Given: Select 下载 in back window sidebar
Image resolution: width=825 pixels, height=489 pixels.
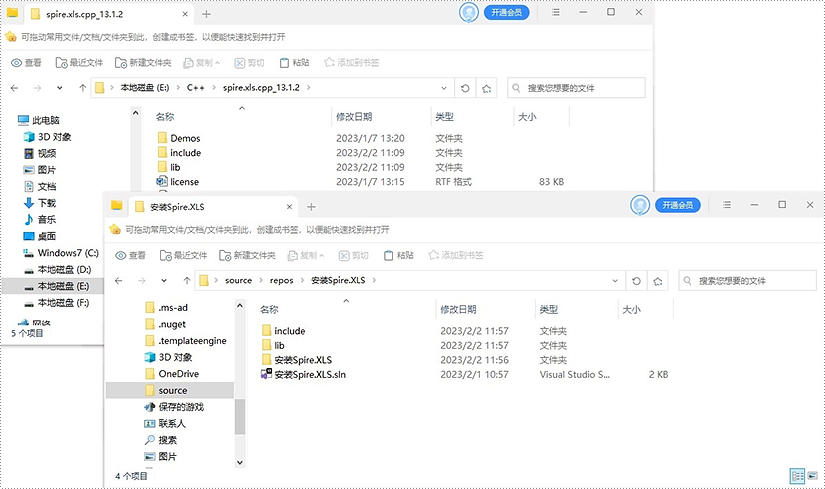Looking at the screenshot, I should pos(39,203).
